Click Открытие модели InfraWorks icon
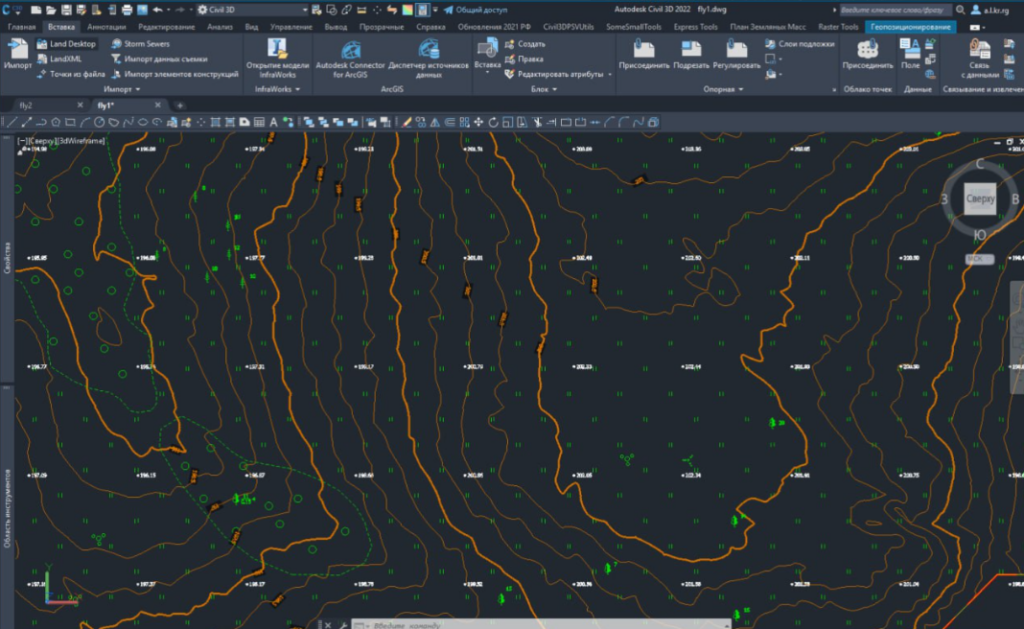 coord(278,58)
